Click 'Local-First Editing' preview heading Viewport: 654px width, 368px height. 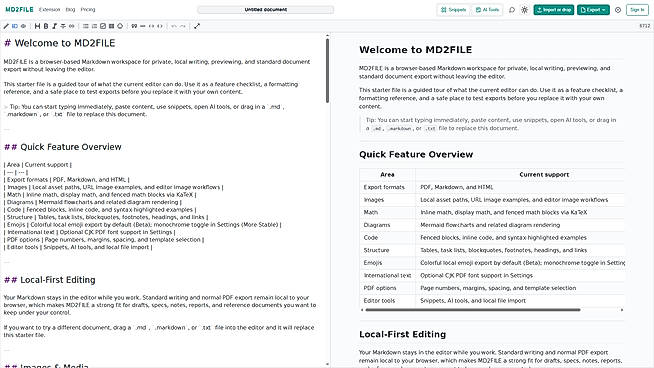(402, 334)
